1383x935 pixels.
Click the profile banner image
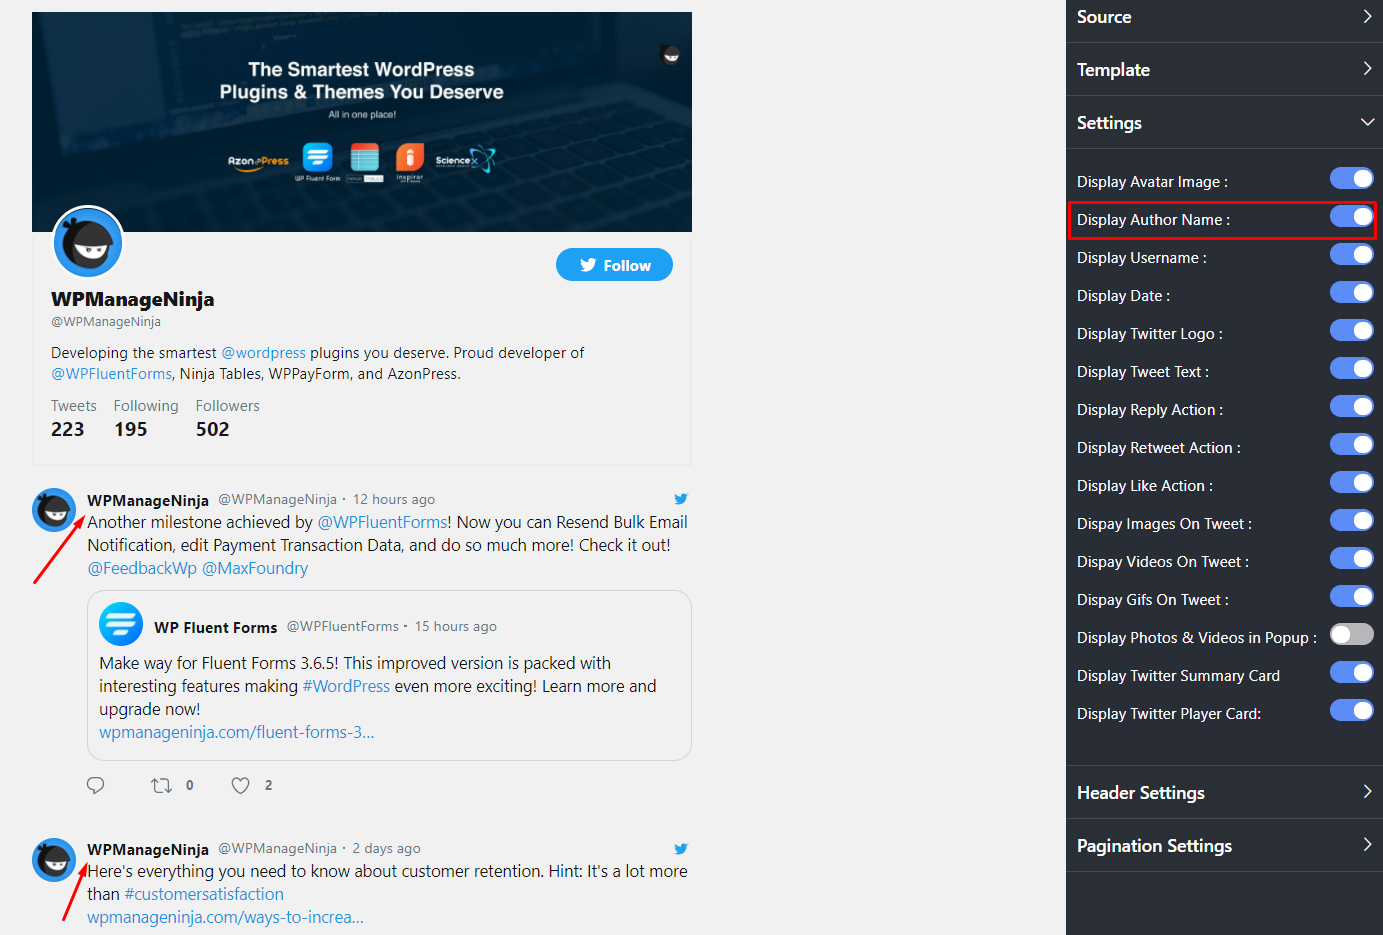pos(362,122)
